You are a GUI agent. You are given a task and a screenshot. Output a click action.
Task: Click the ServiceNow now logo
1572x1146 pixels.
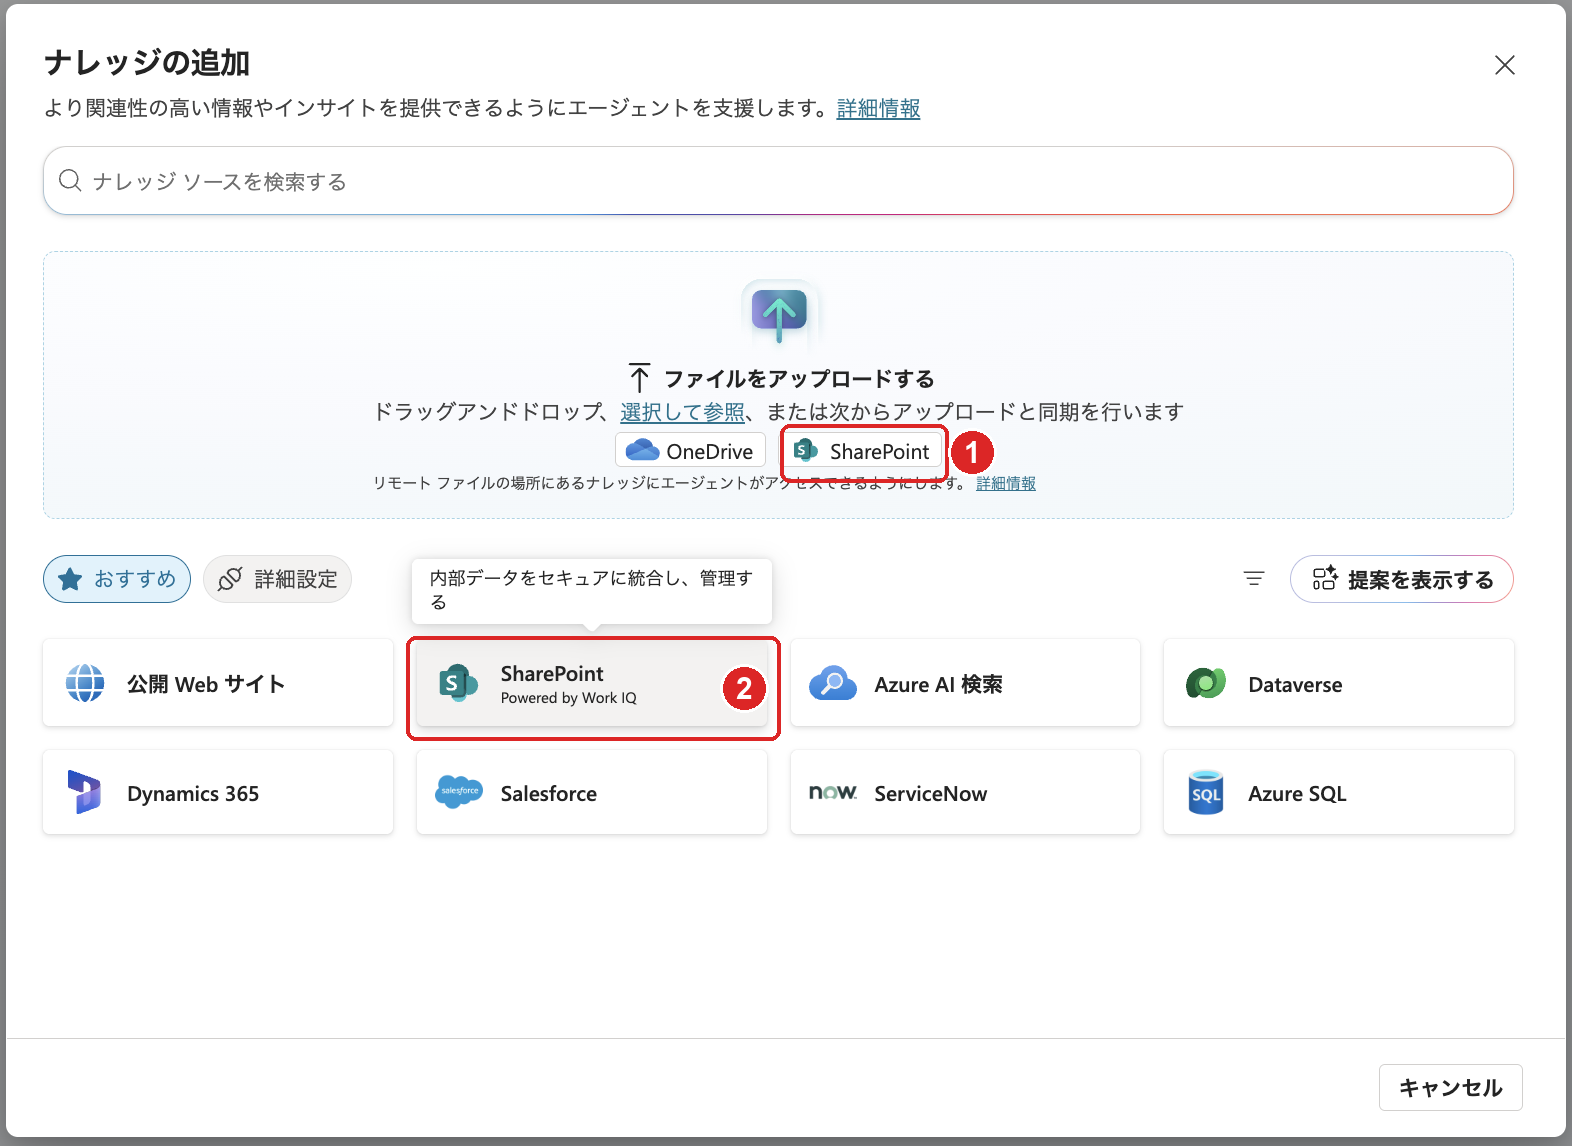coord(832,793)
